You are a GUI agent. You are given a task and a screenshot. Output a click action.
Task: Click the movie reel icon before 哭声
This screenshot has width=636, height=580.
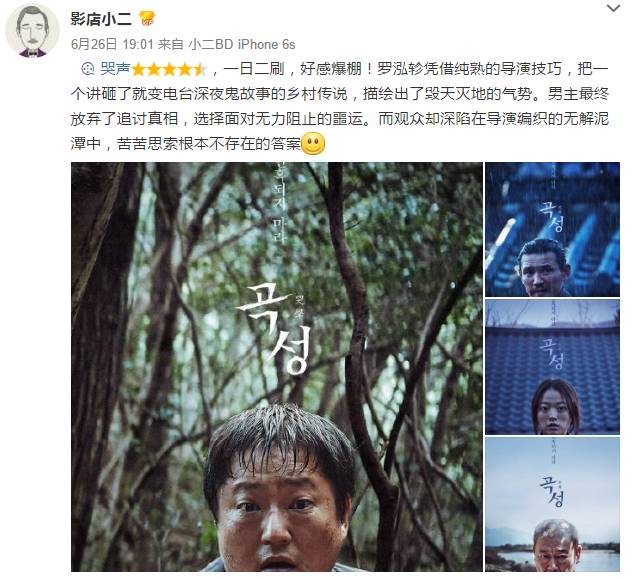(88, 69)
